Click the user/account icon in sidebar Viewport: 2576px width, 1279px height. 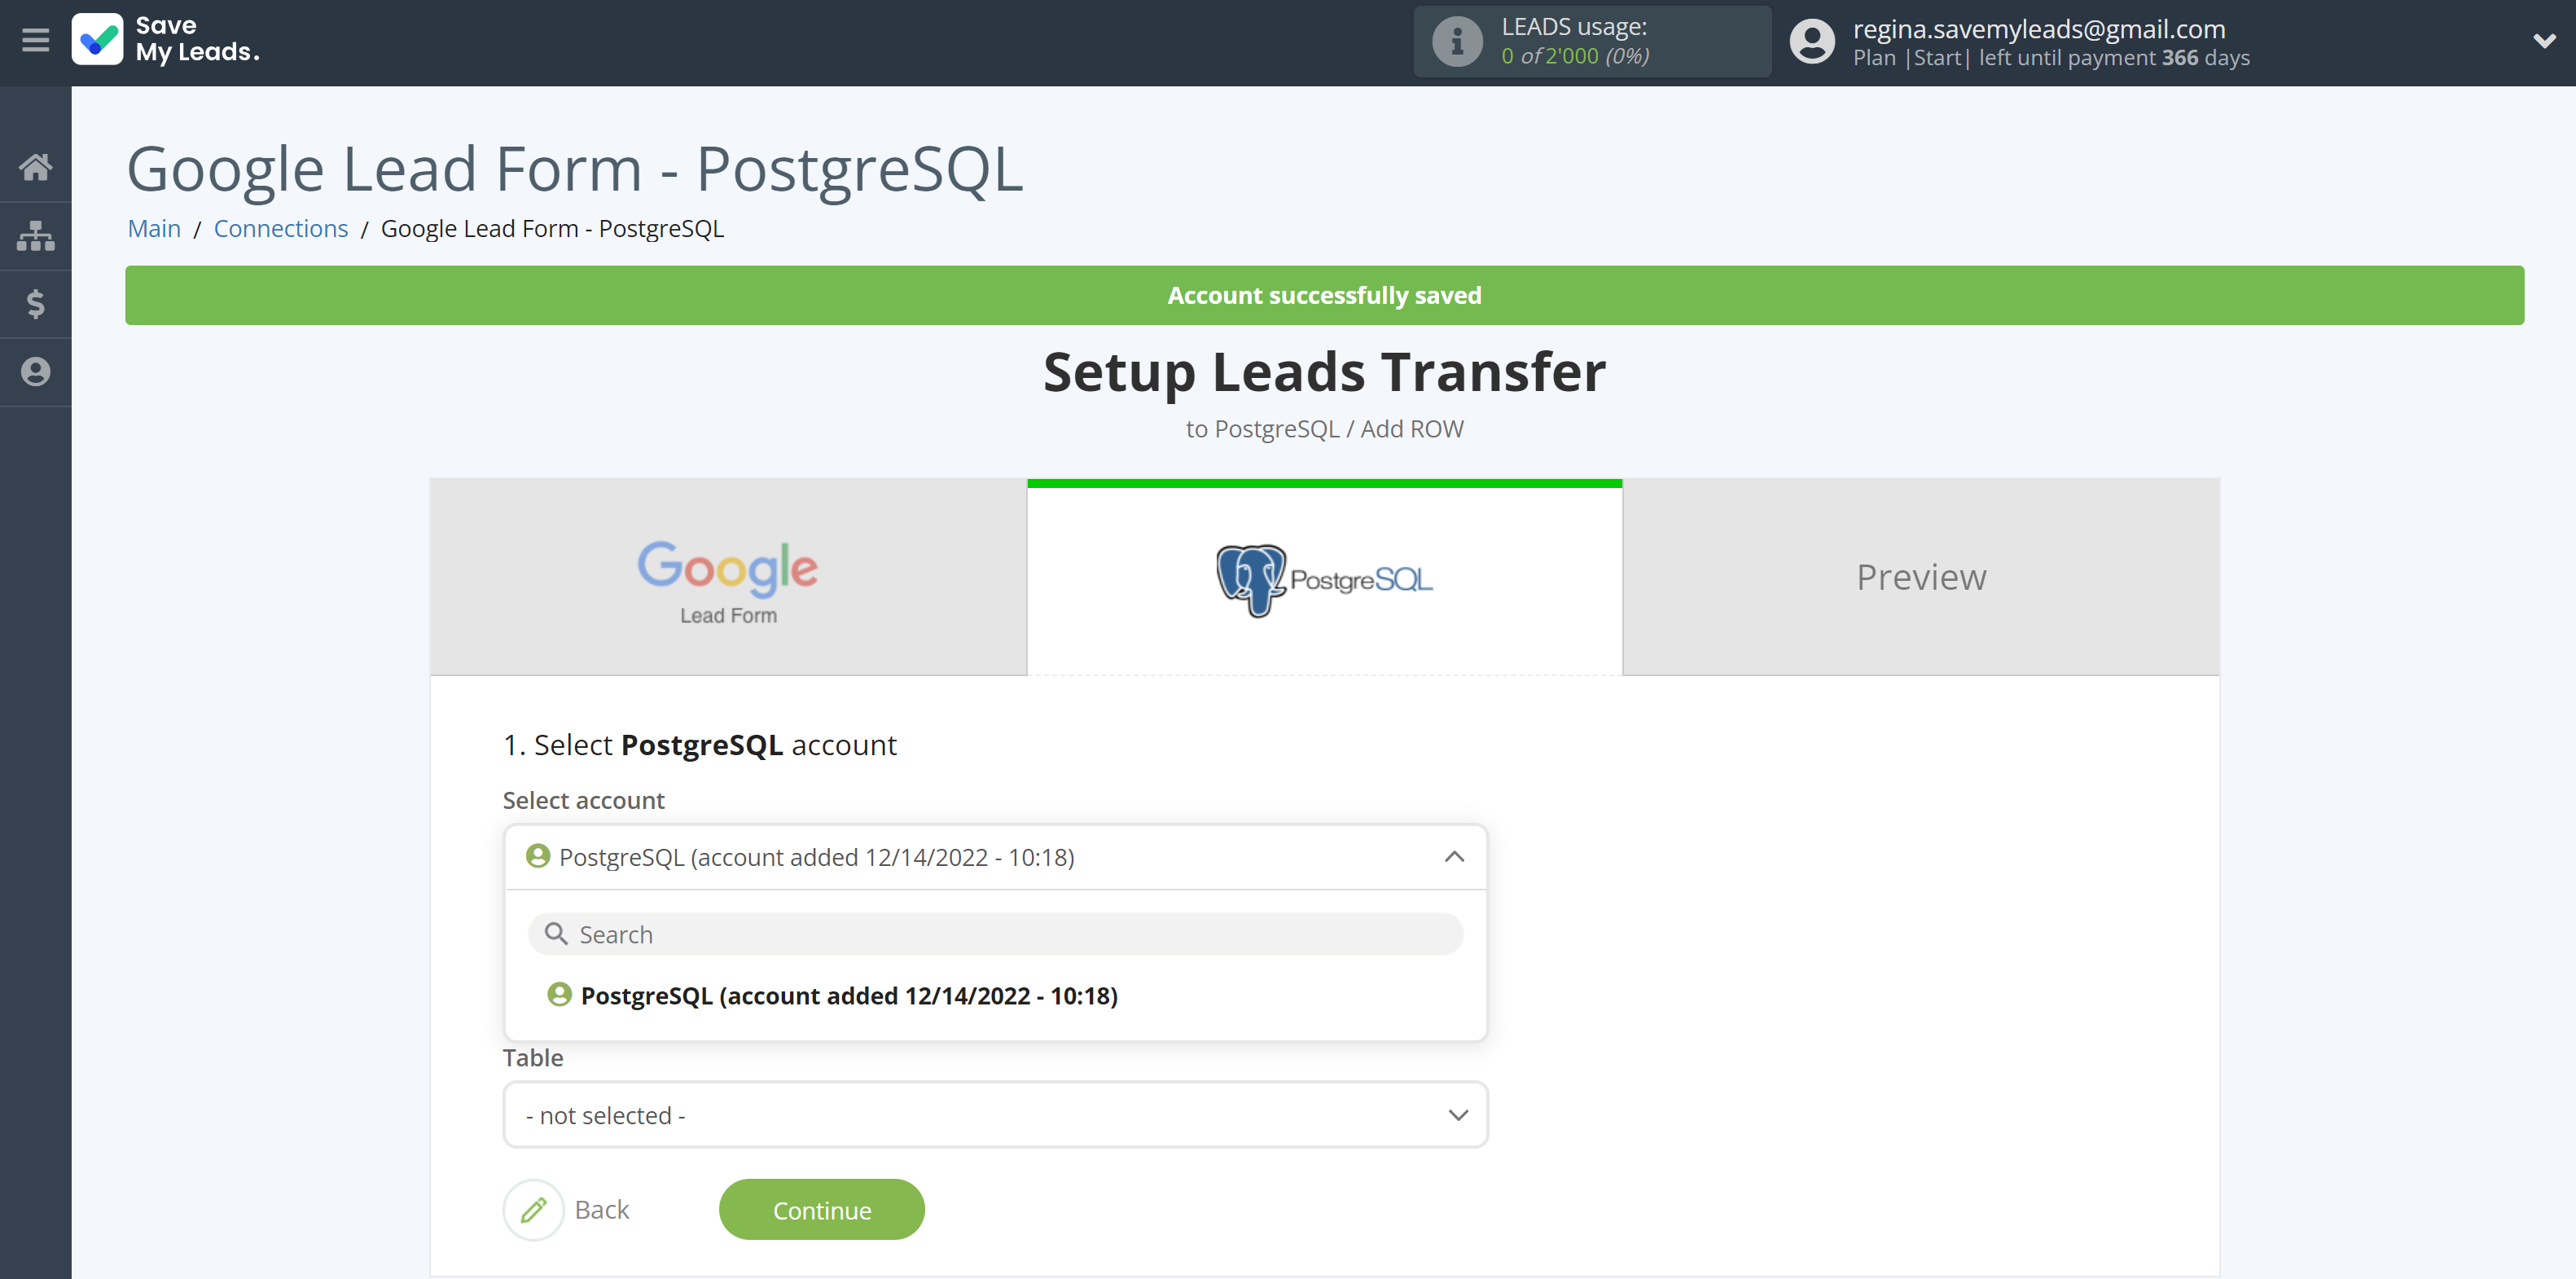(x=36, y=370)
